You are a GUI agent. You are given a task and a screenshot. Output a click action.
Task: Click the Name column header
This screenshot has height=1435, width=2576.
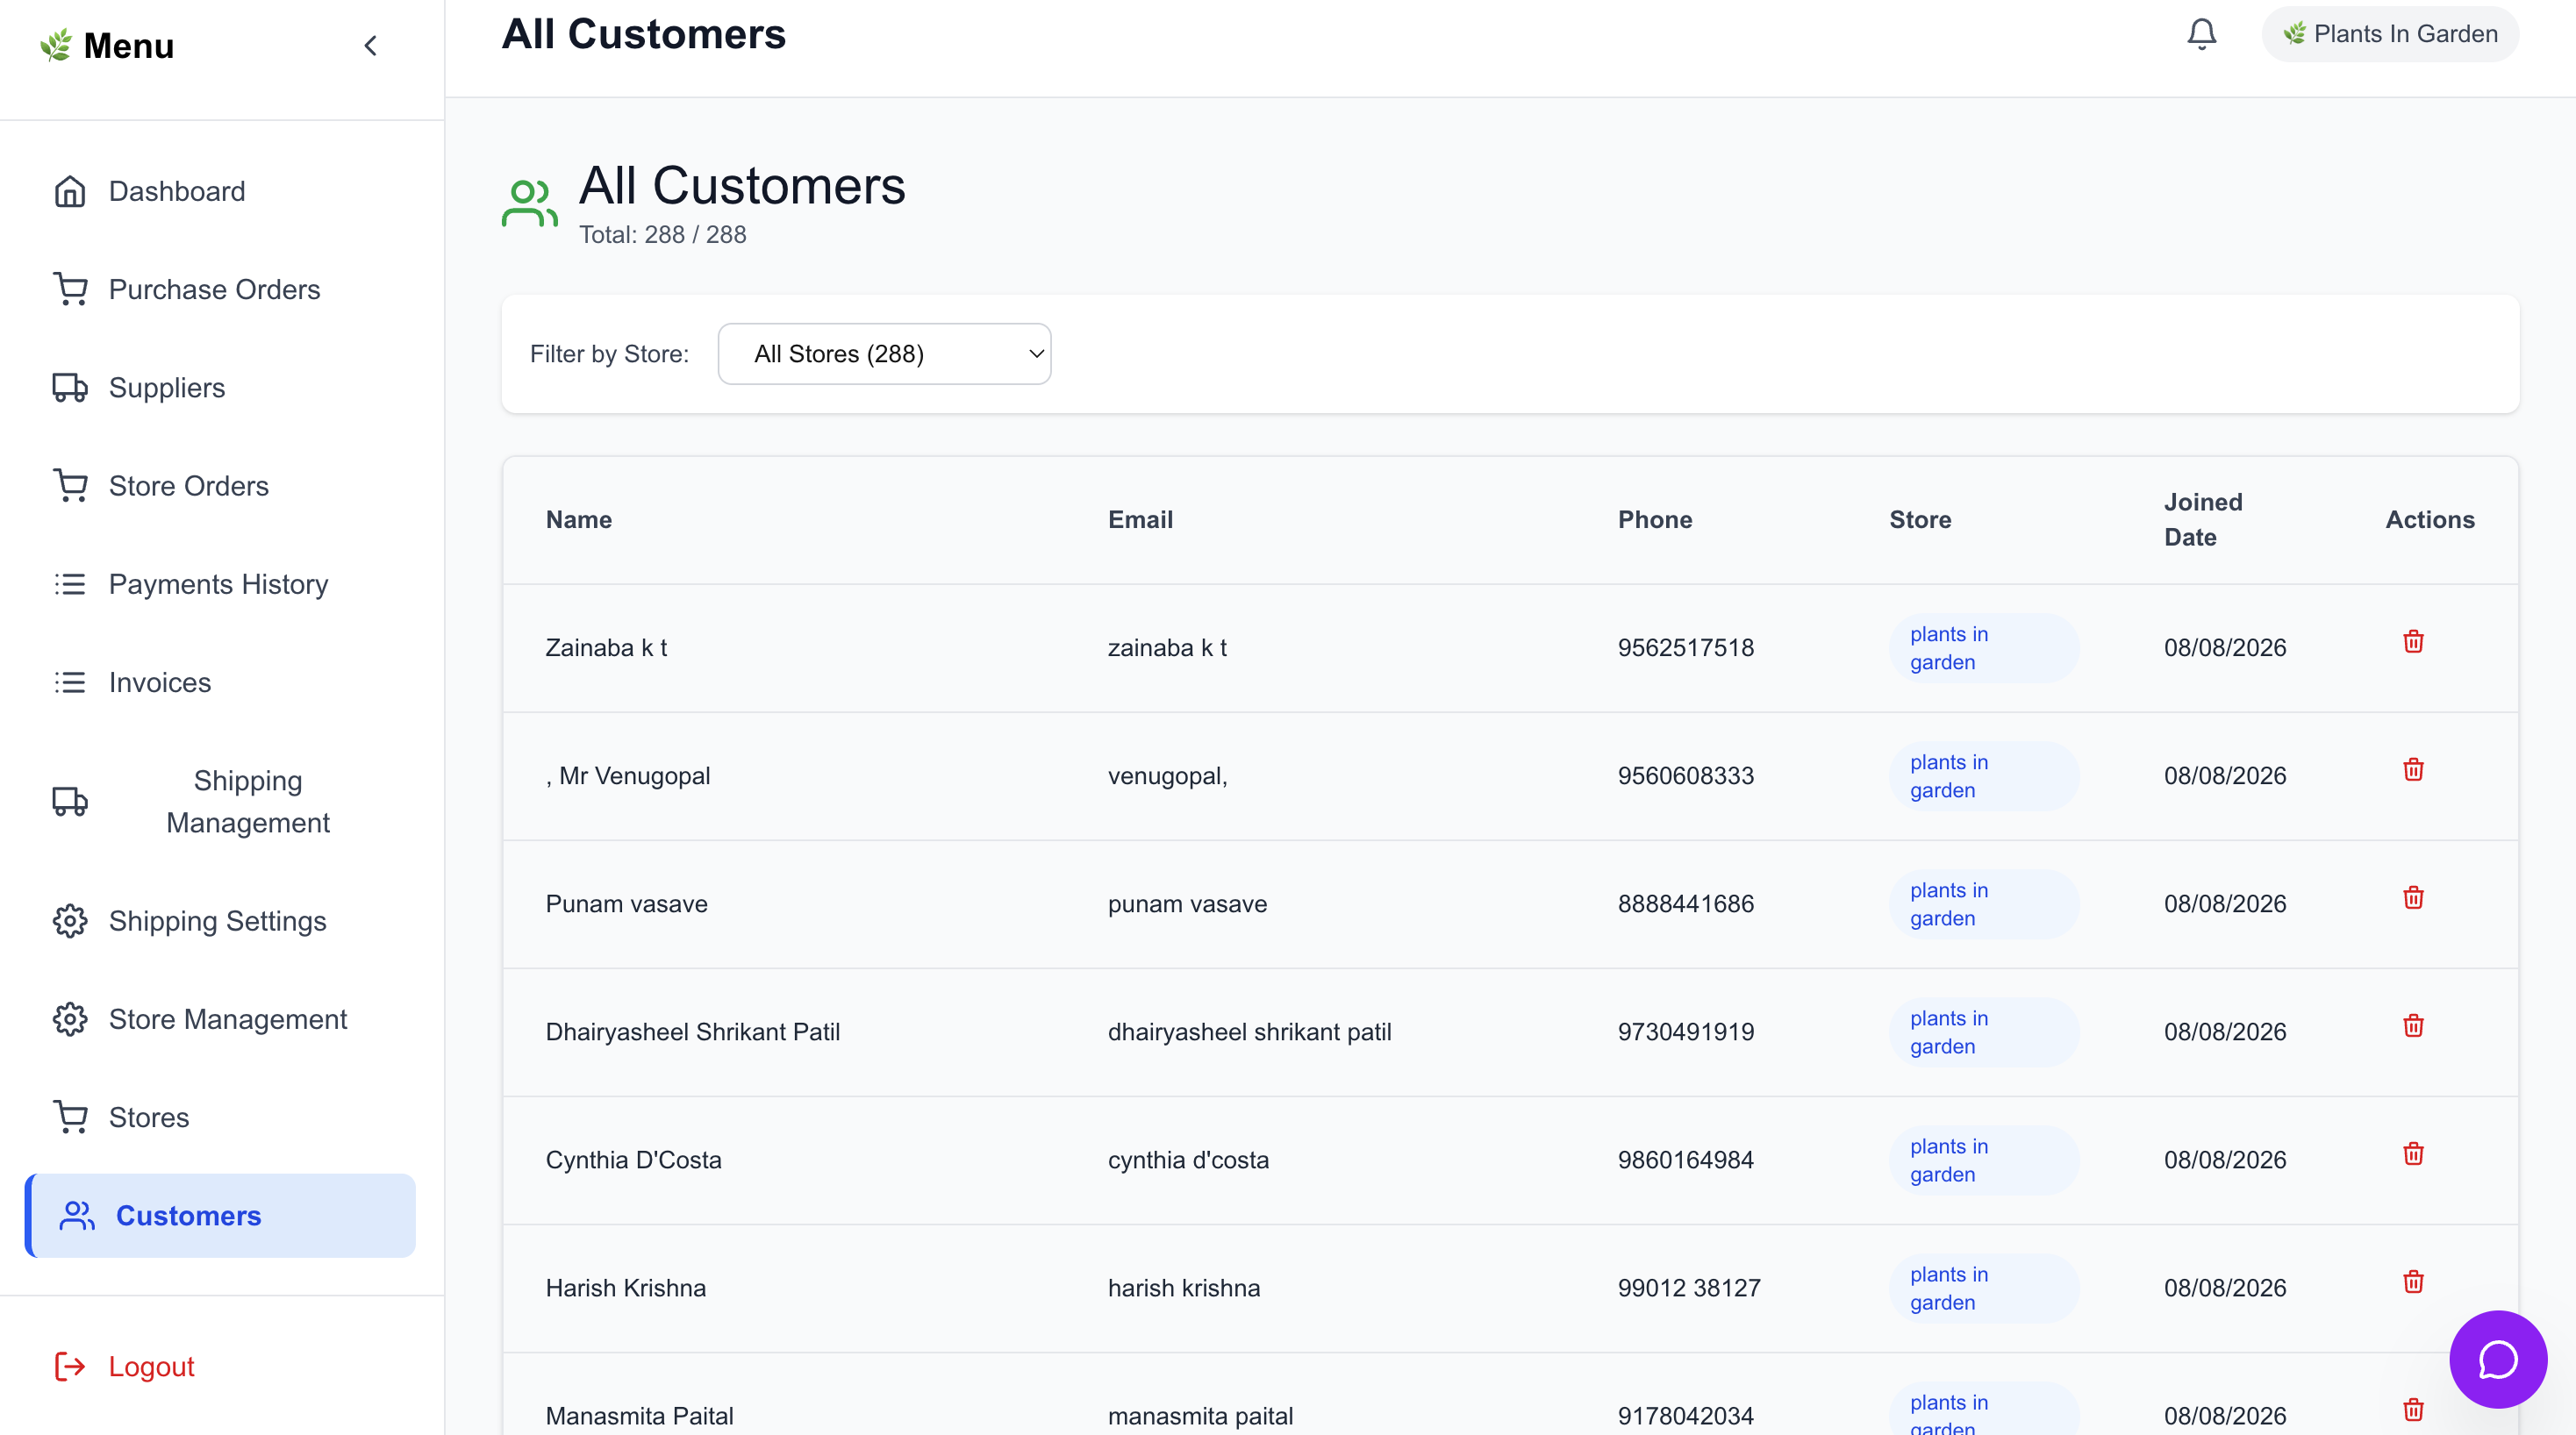point(579,520)
